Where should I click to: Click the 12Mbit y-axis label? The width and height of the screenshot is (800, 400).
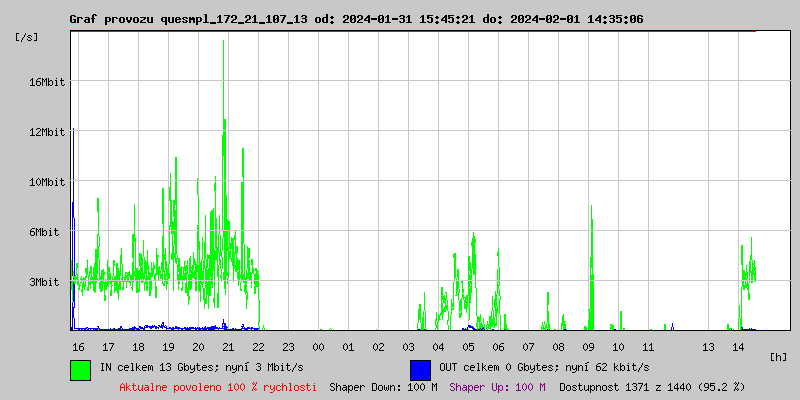(x=47, y=132)
